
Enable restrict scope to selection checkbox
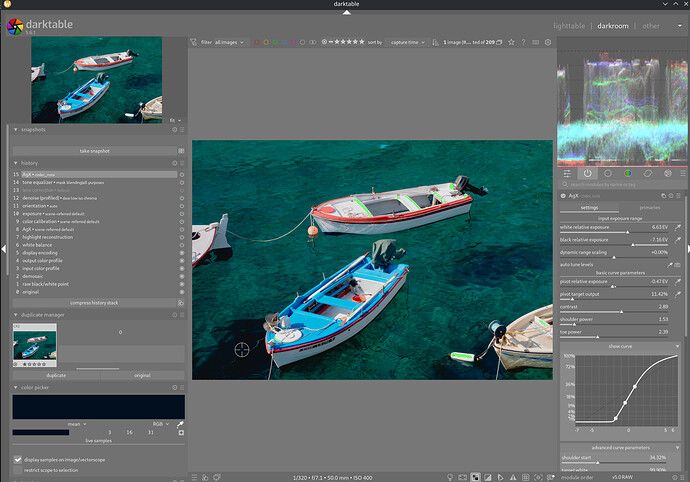coord(18,470)
